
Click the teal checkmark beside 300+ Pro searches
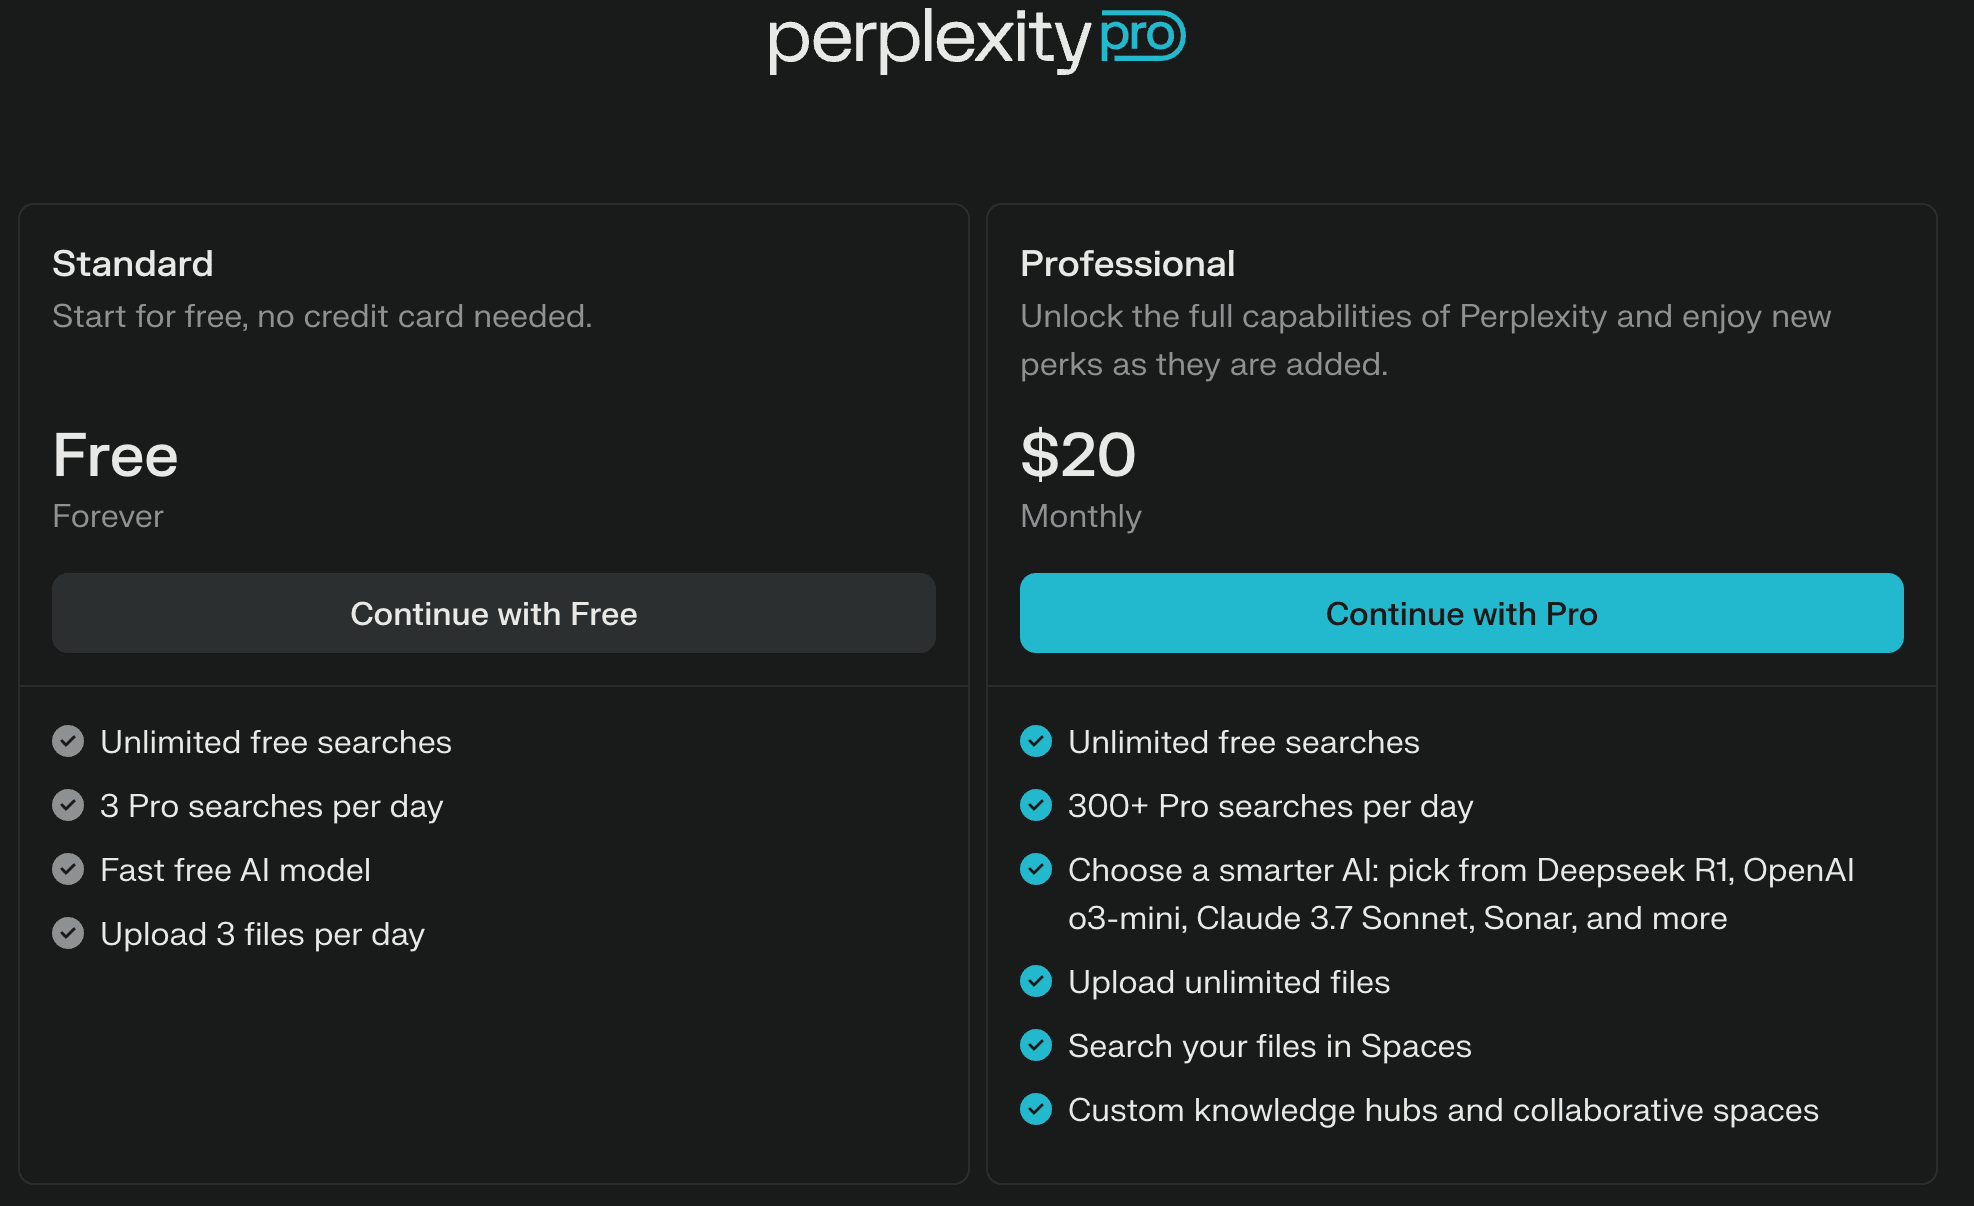click(x=1036, y=806)
